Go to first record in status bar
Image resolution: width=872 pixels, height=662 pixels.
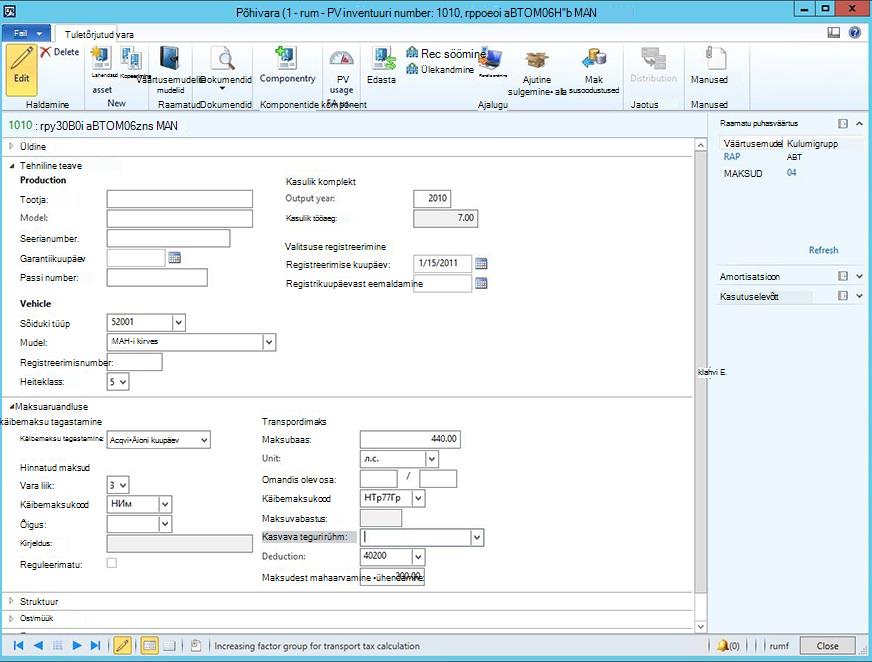18,645
